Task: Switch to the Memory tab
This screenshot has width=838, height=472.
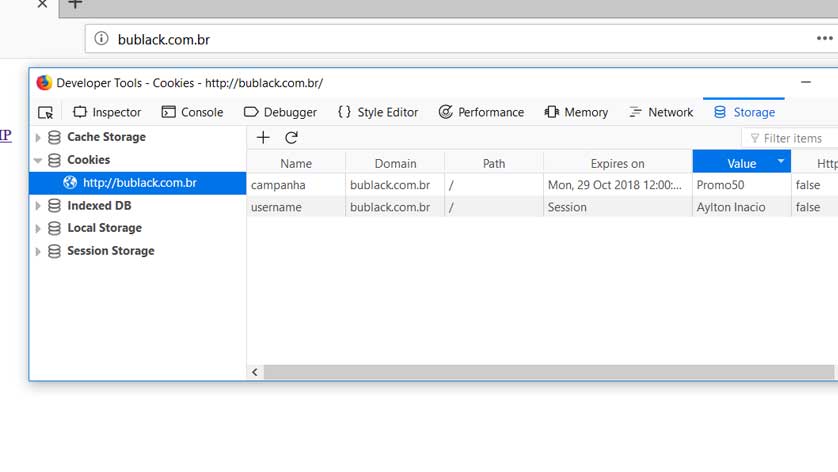Action: coord(576,112)
